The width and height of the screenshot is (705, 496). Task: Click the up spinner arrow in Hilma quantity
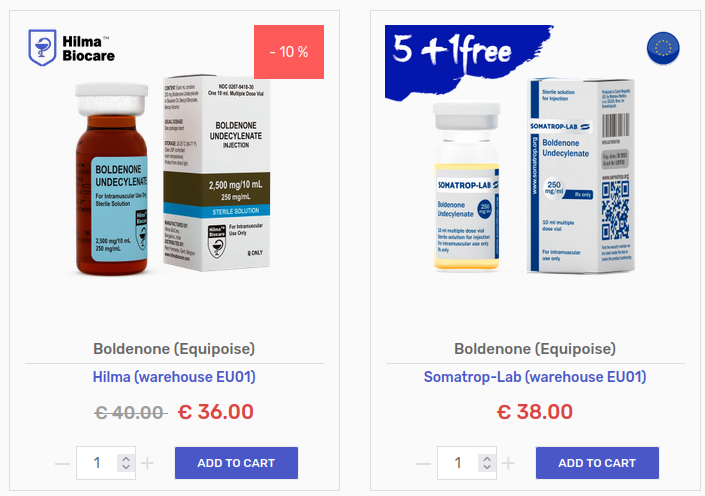[x=126, y=459]
